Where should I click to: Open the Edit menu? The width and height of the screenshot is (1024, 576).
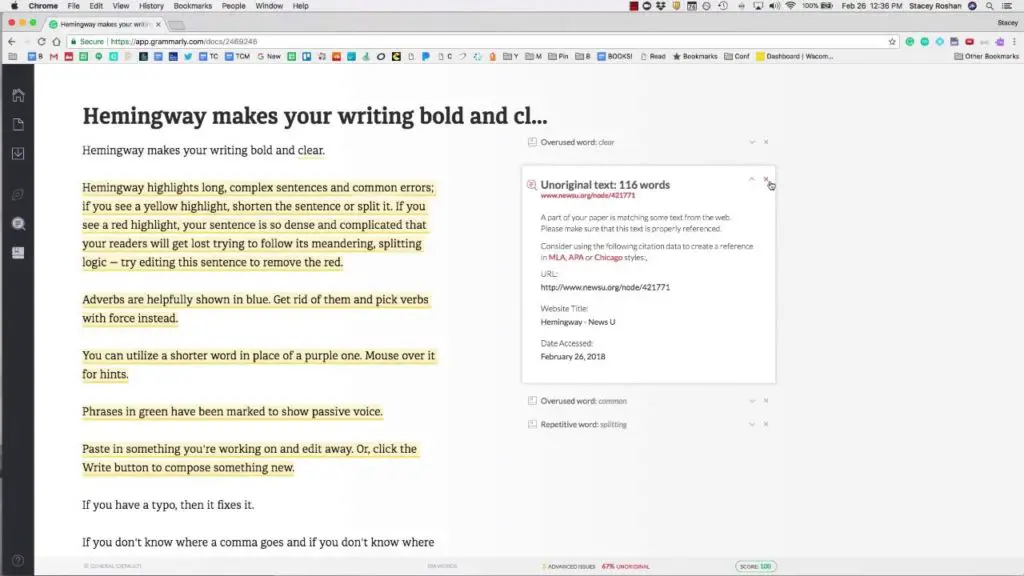tap(96, 6)
